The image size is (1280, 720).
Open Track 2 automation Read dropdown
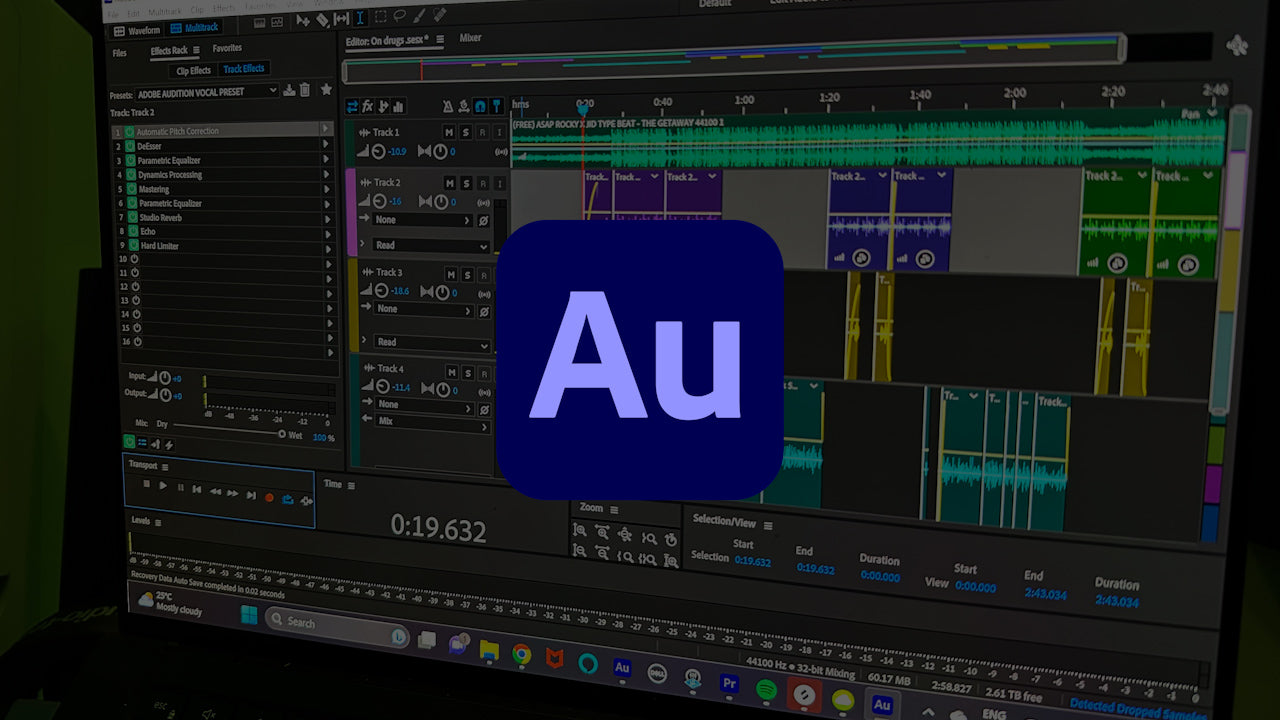coord(432,245)
